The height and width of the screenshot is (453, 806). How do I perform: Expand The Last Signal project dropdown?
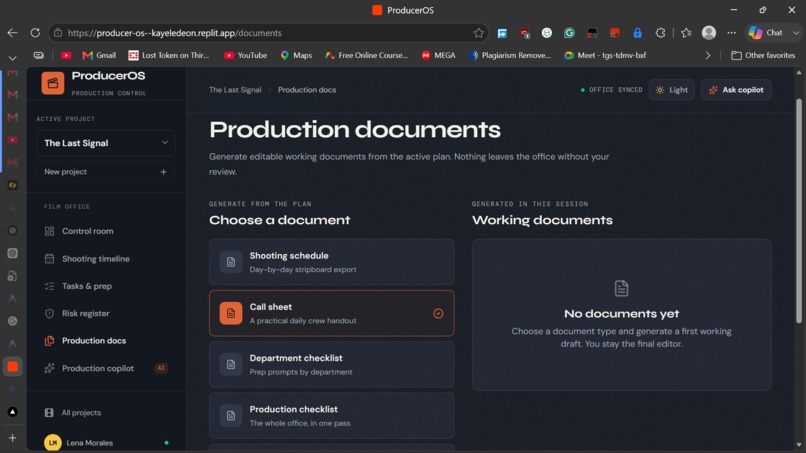[106, 143]
